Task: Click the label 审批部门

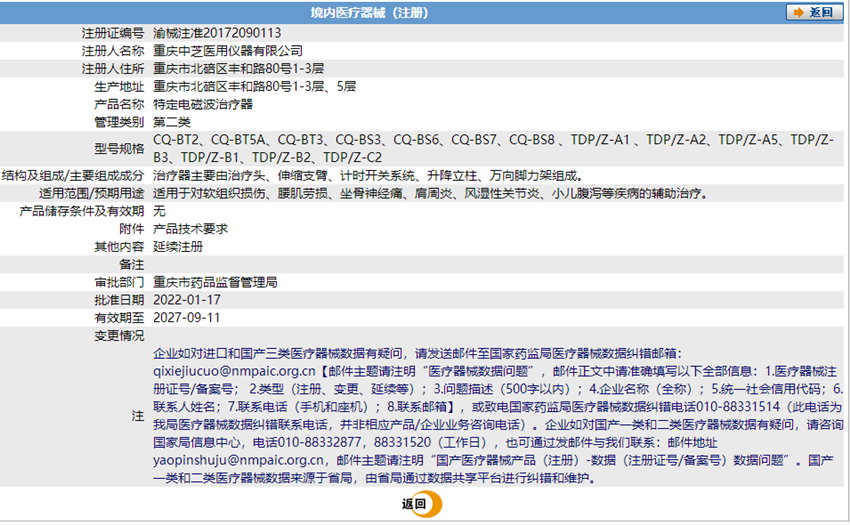Action: point(119,282)
